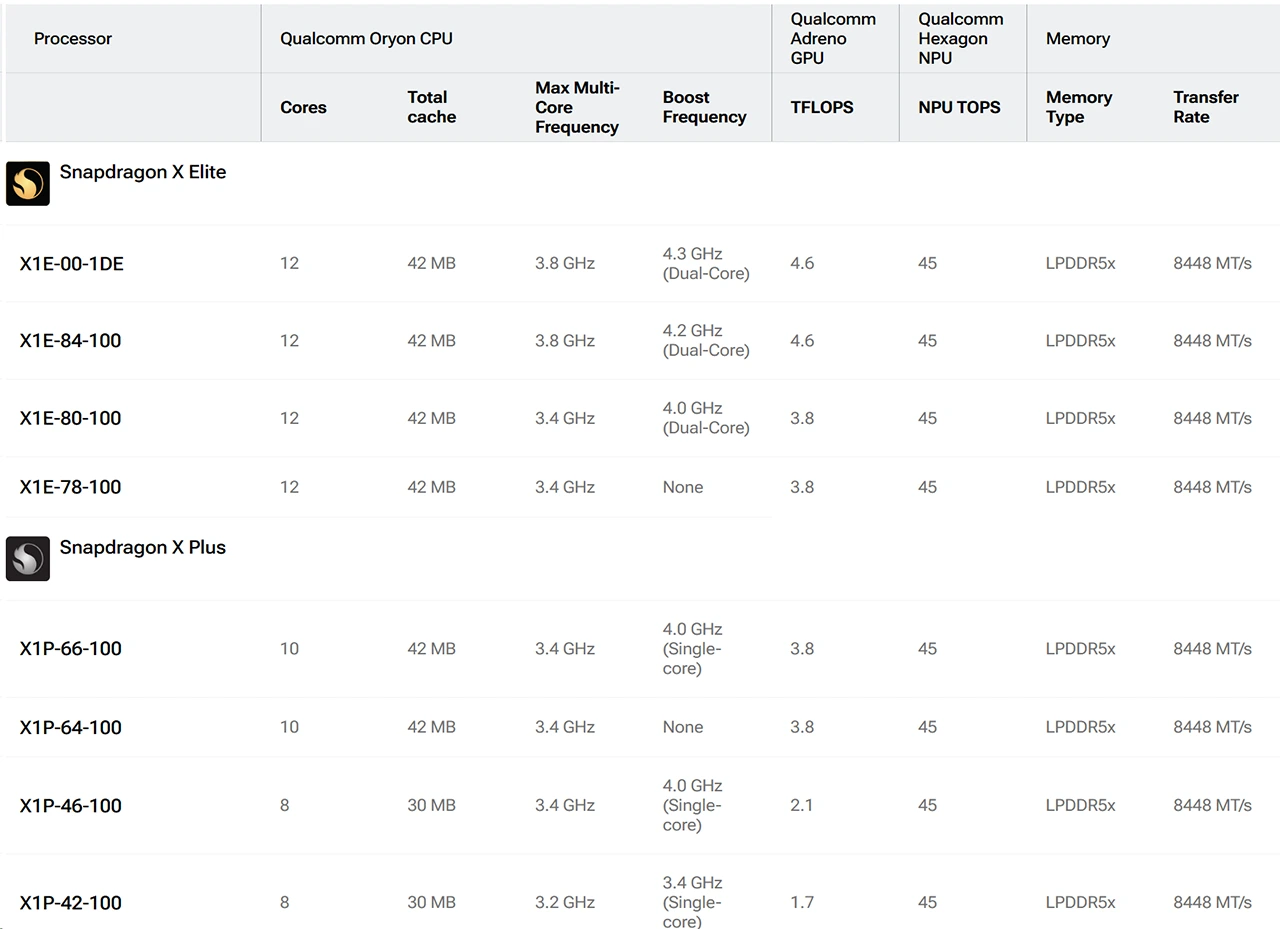Click the gold Snapdragon X Elite logo
This screenshot has height=929, width=1280.
(x=28, y=184)
